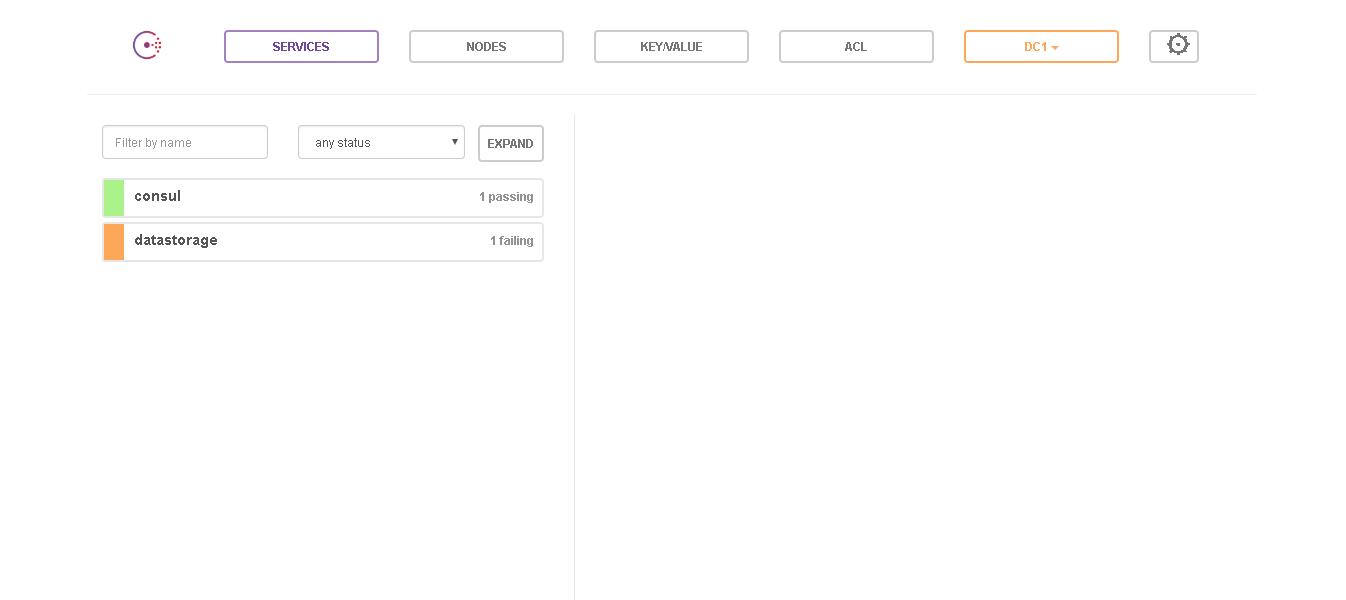Switch to the Services tab
Viewport: 1346px width, 600px height.
(x=301, y=46)
